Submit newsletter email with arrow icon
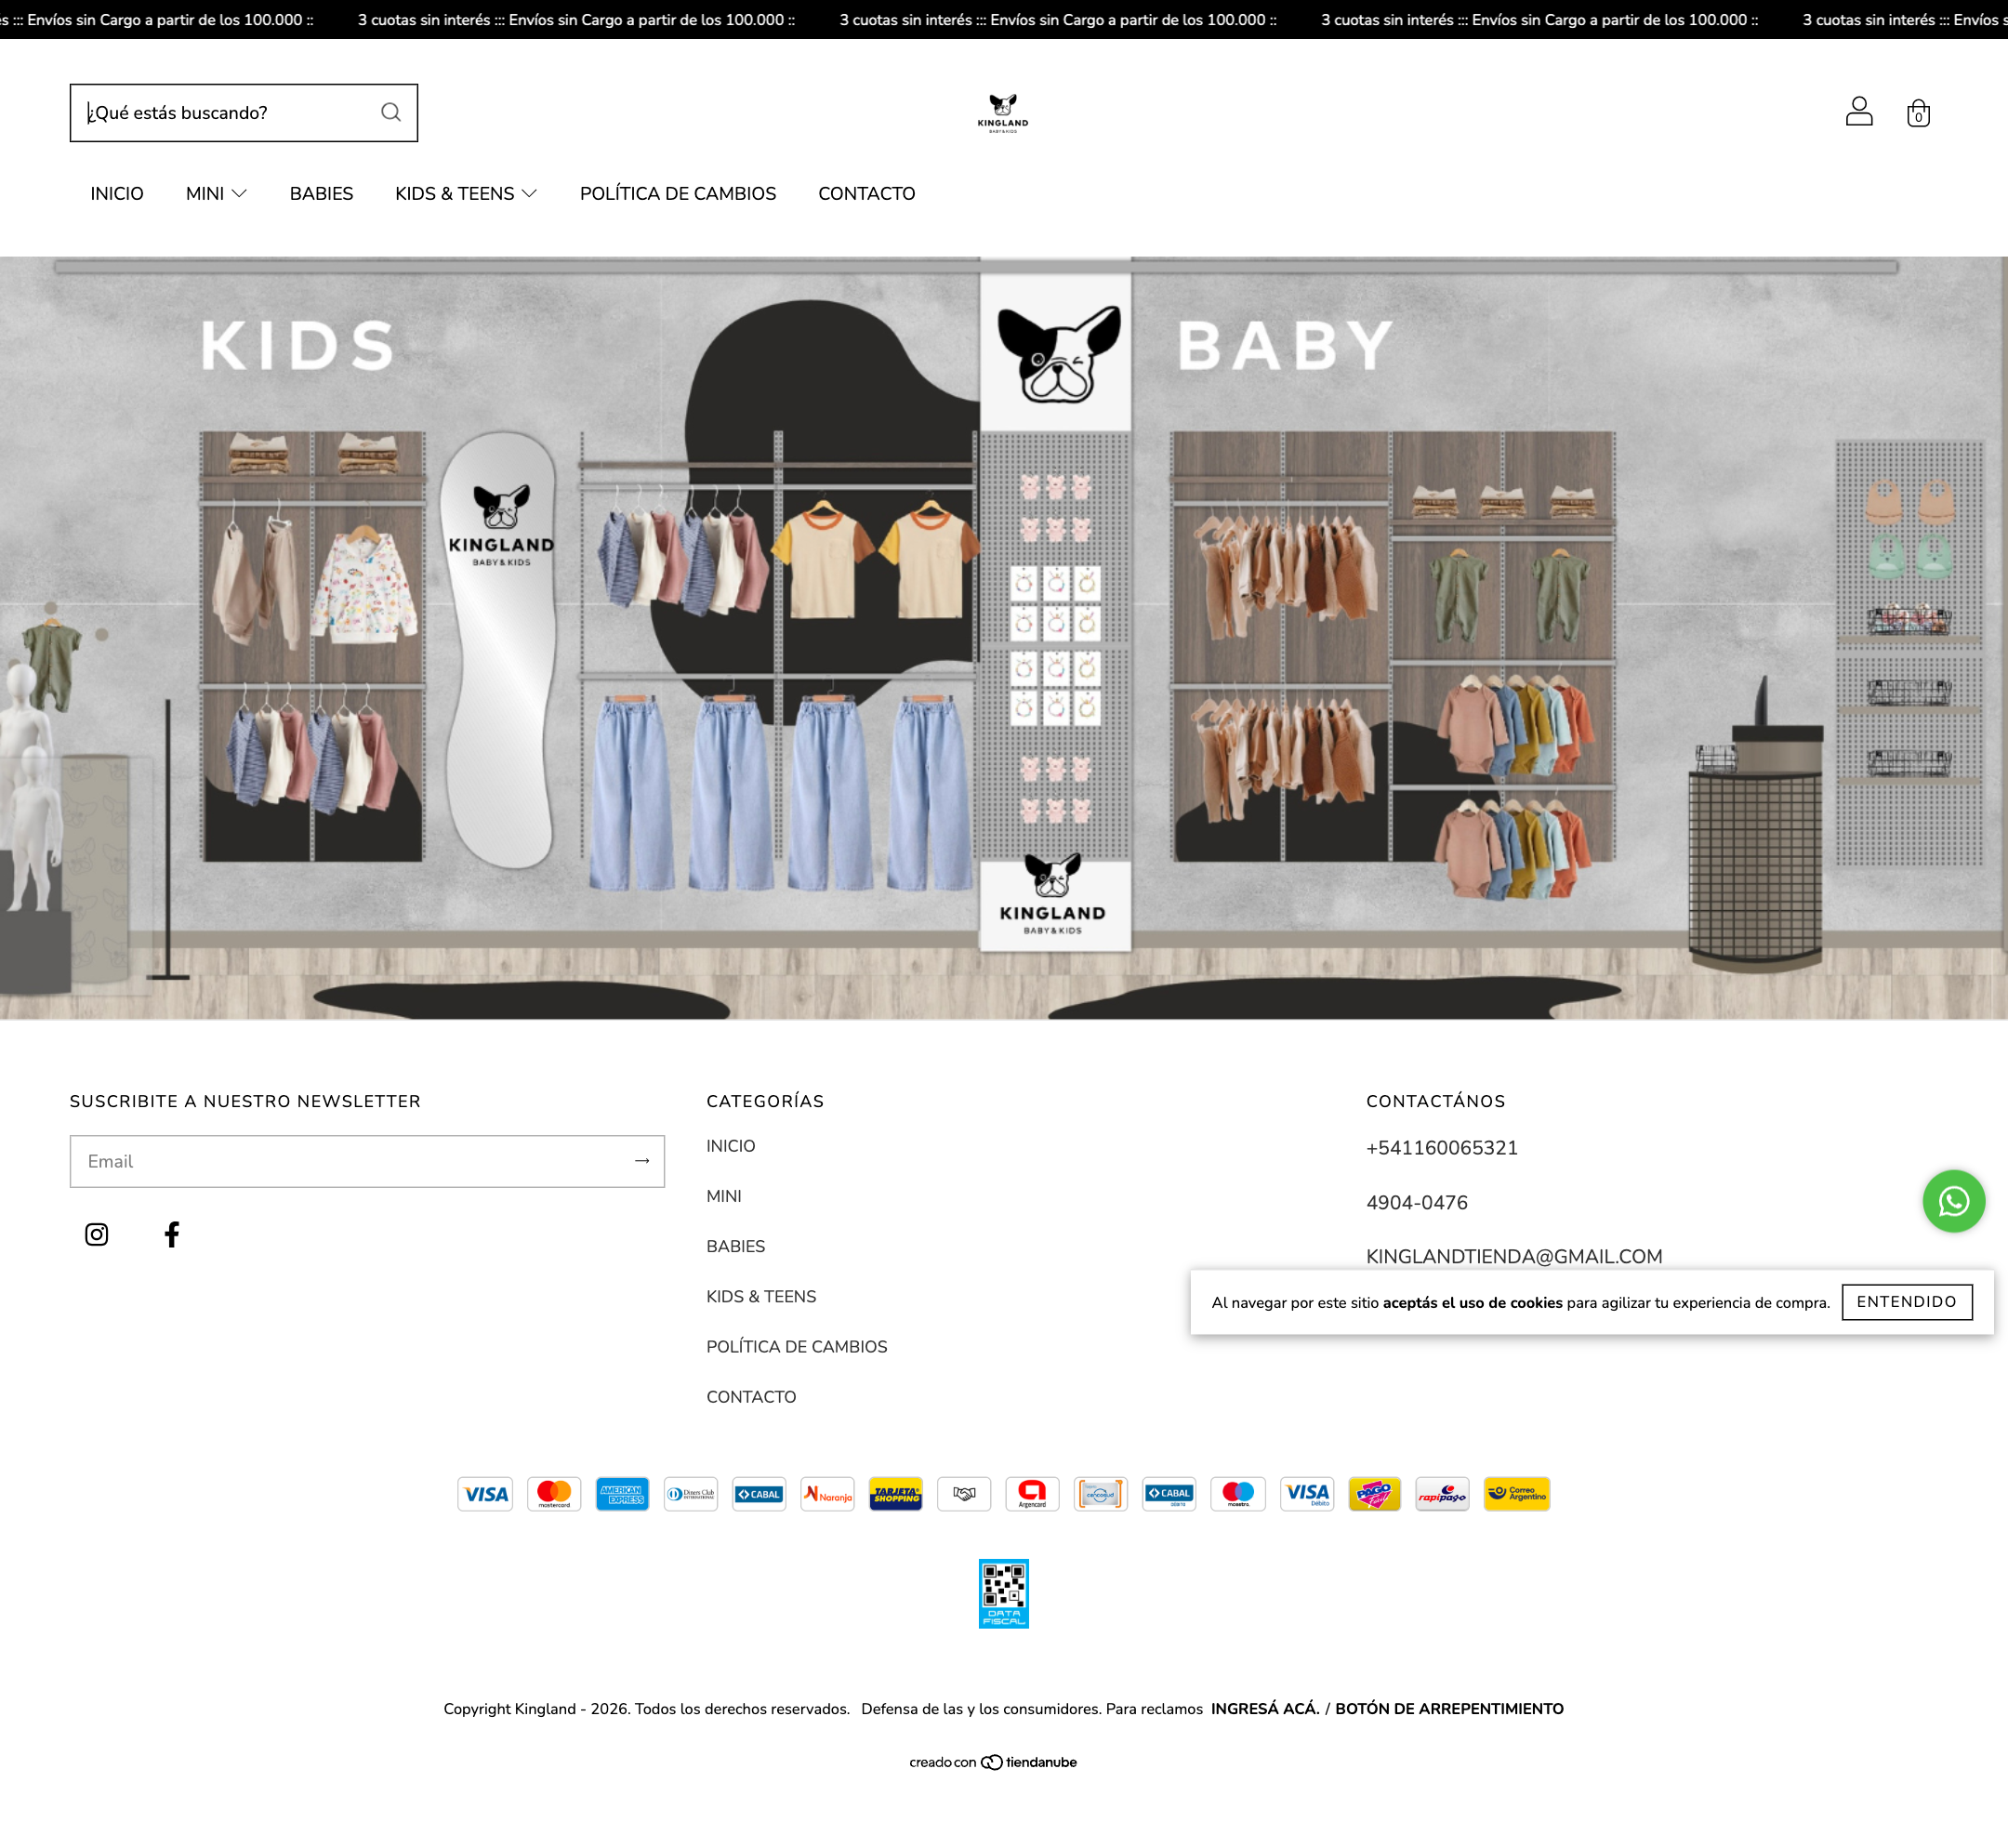 [x=642, y=1161]
